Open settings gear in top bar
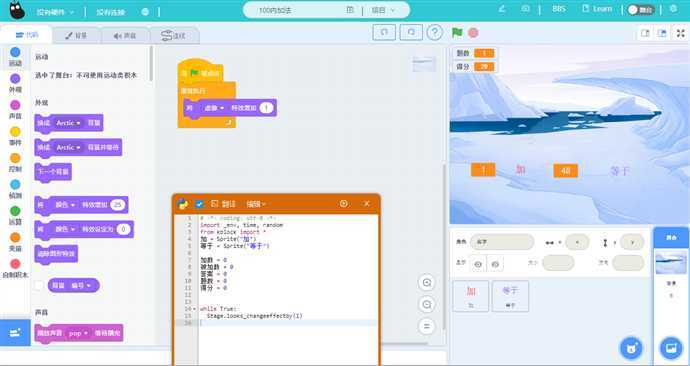 (x=673, y=9)
